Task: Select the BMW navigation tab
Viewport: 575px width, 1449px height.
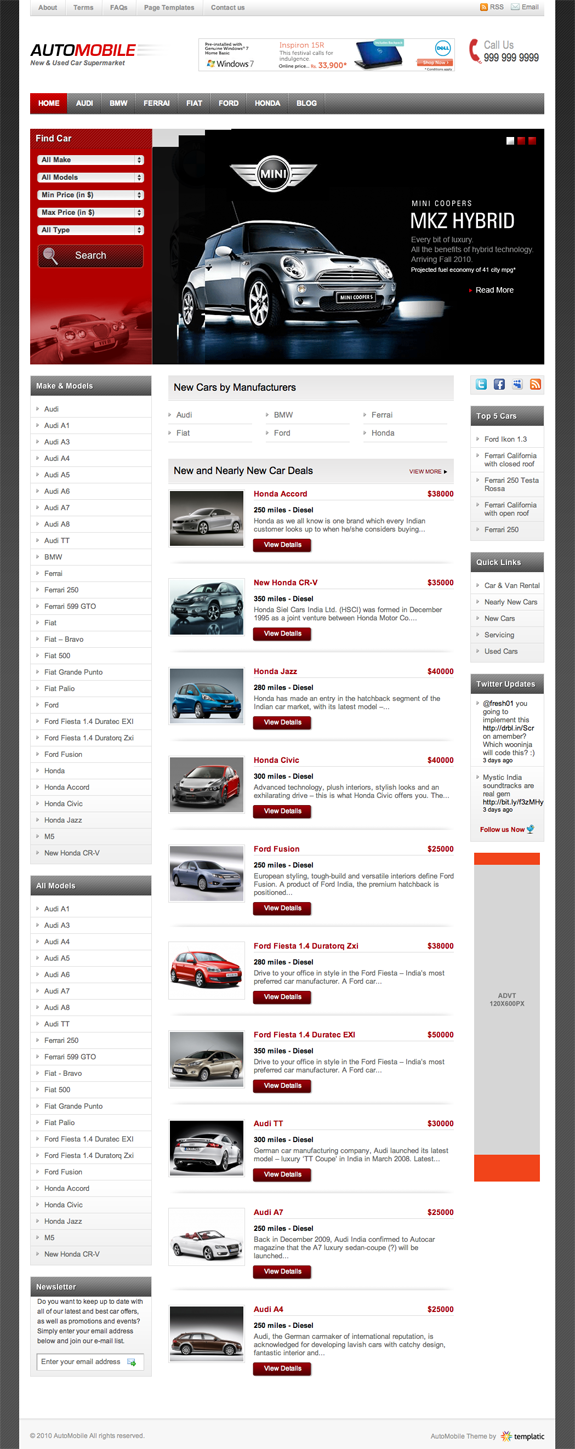Action: pos(119,103)
